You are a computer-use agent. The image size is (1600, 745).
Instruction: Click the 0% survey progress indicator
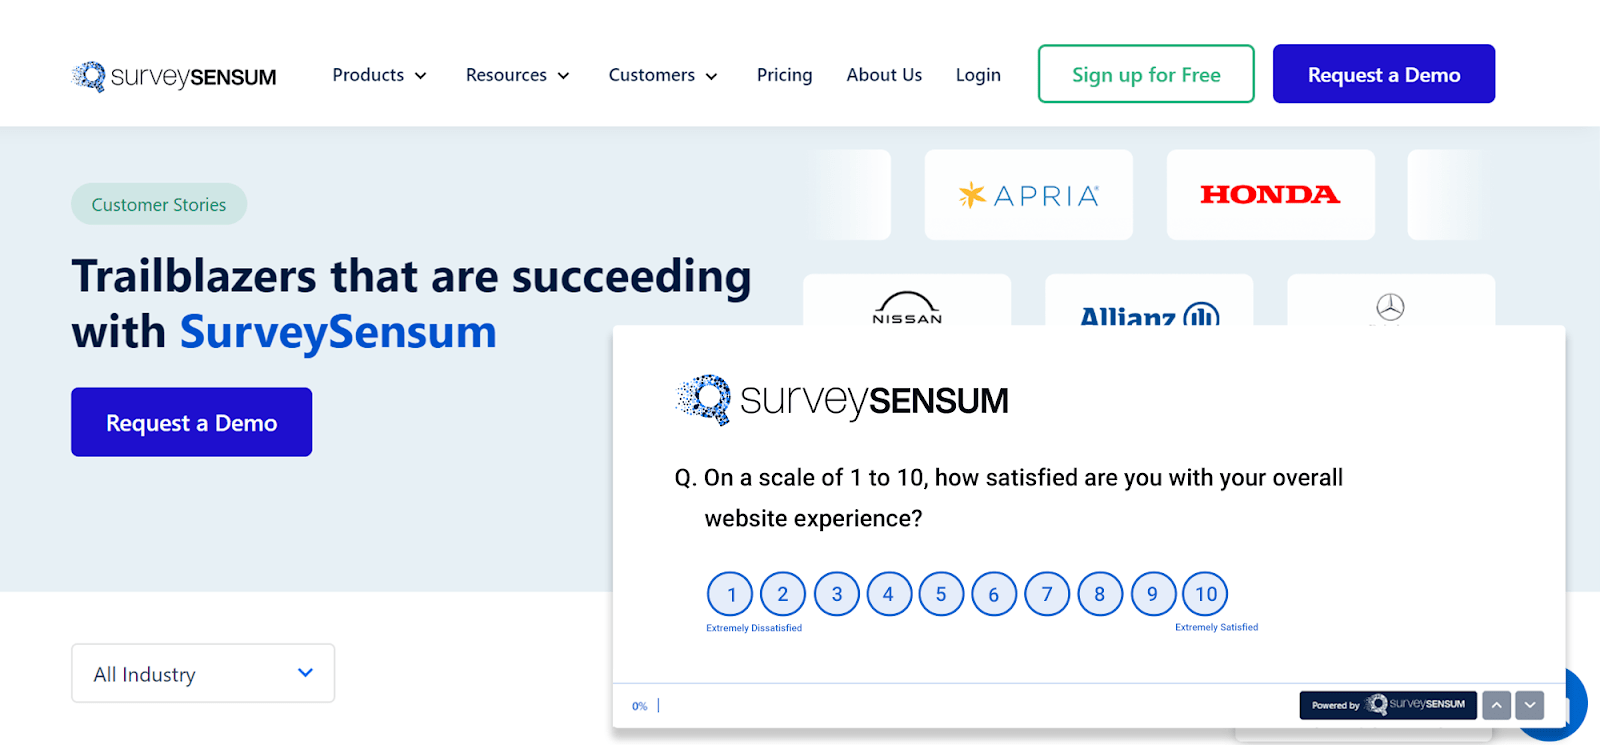pyautogui.click(x=640, y=705)
